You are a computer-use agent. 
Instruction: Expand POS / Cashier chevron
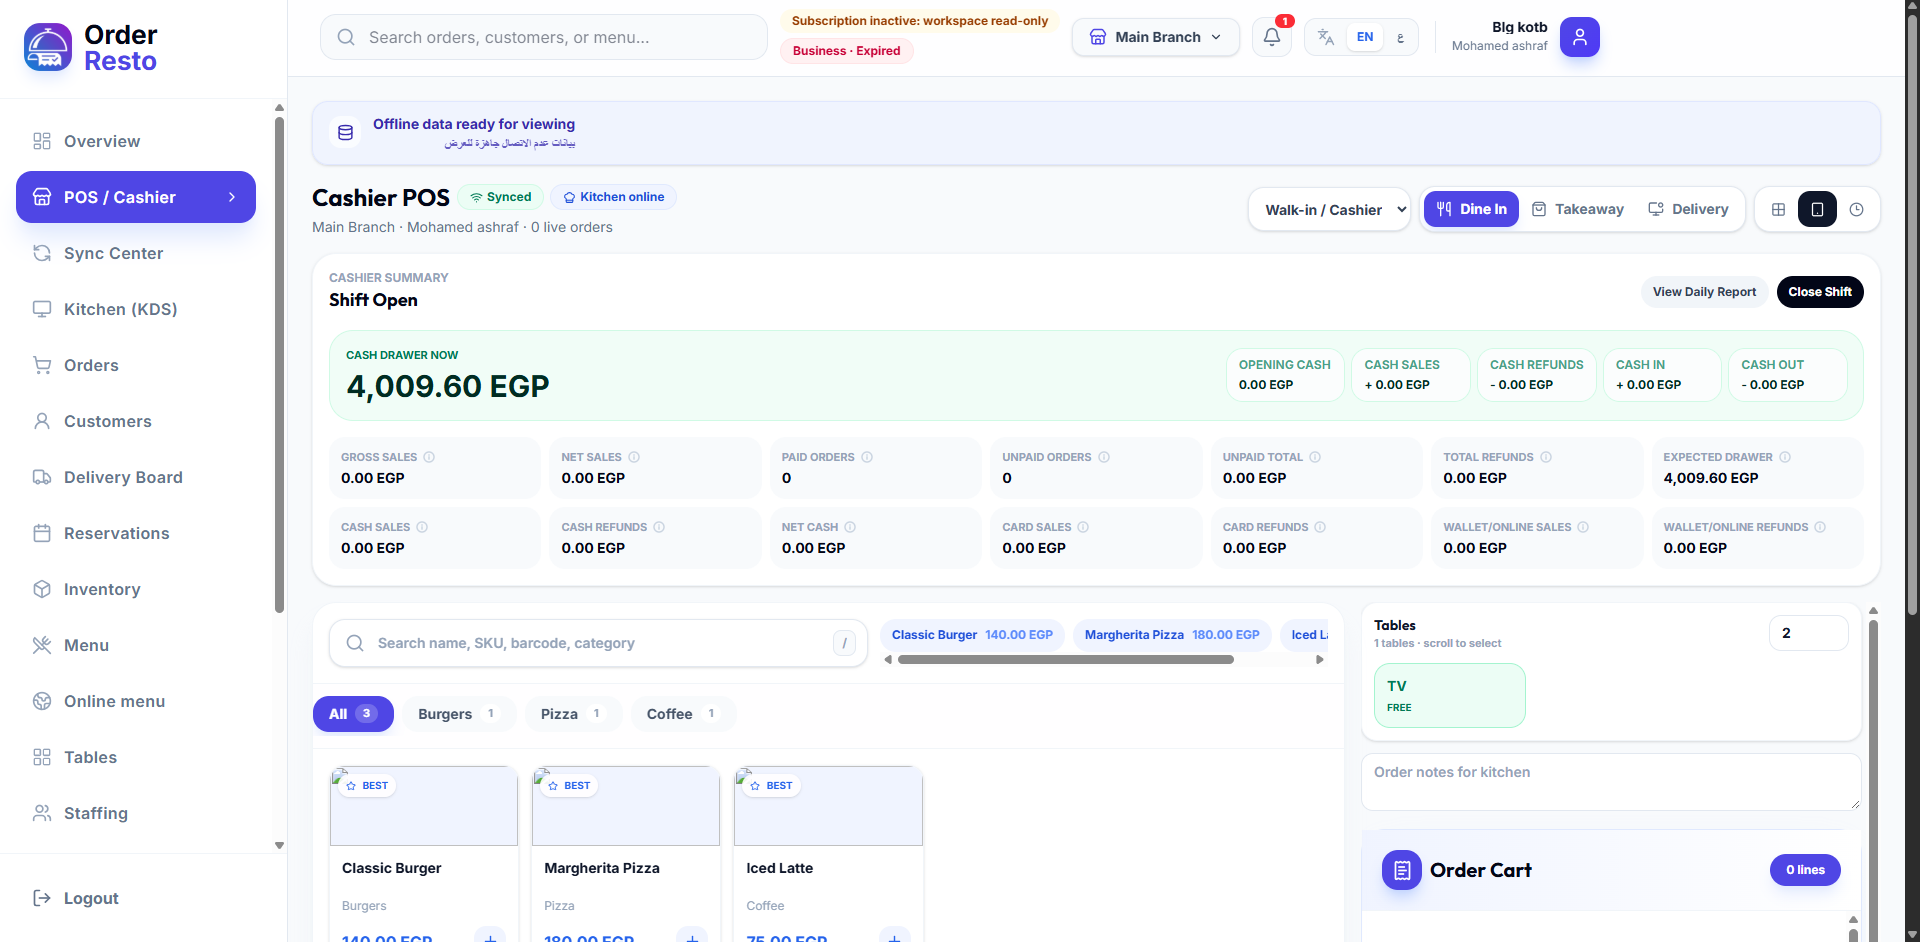pyautogui.click(x=232, y=197)
